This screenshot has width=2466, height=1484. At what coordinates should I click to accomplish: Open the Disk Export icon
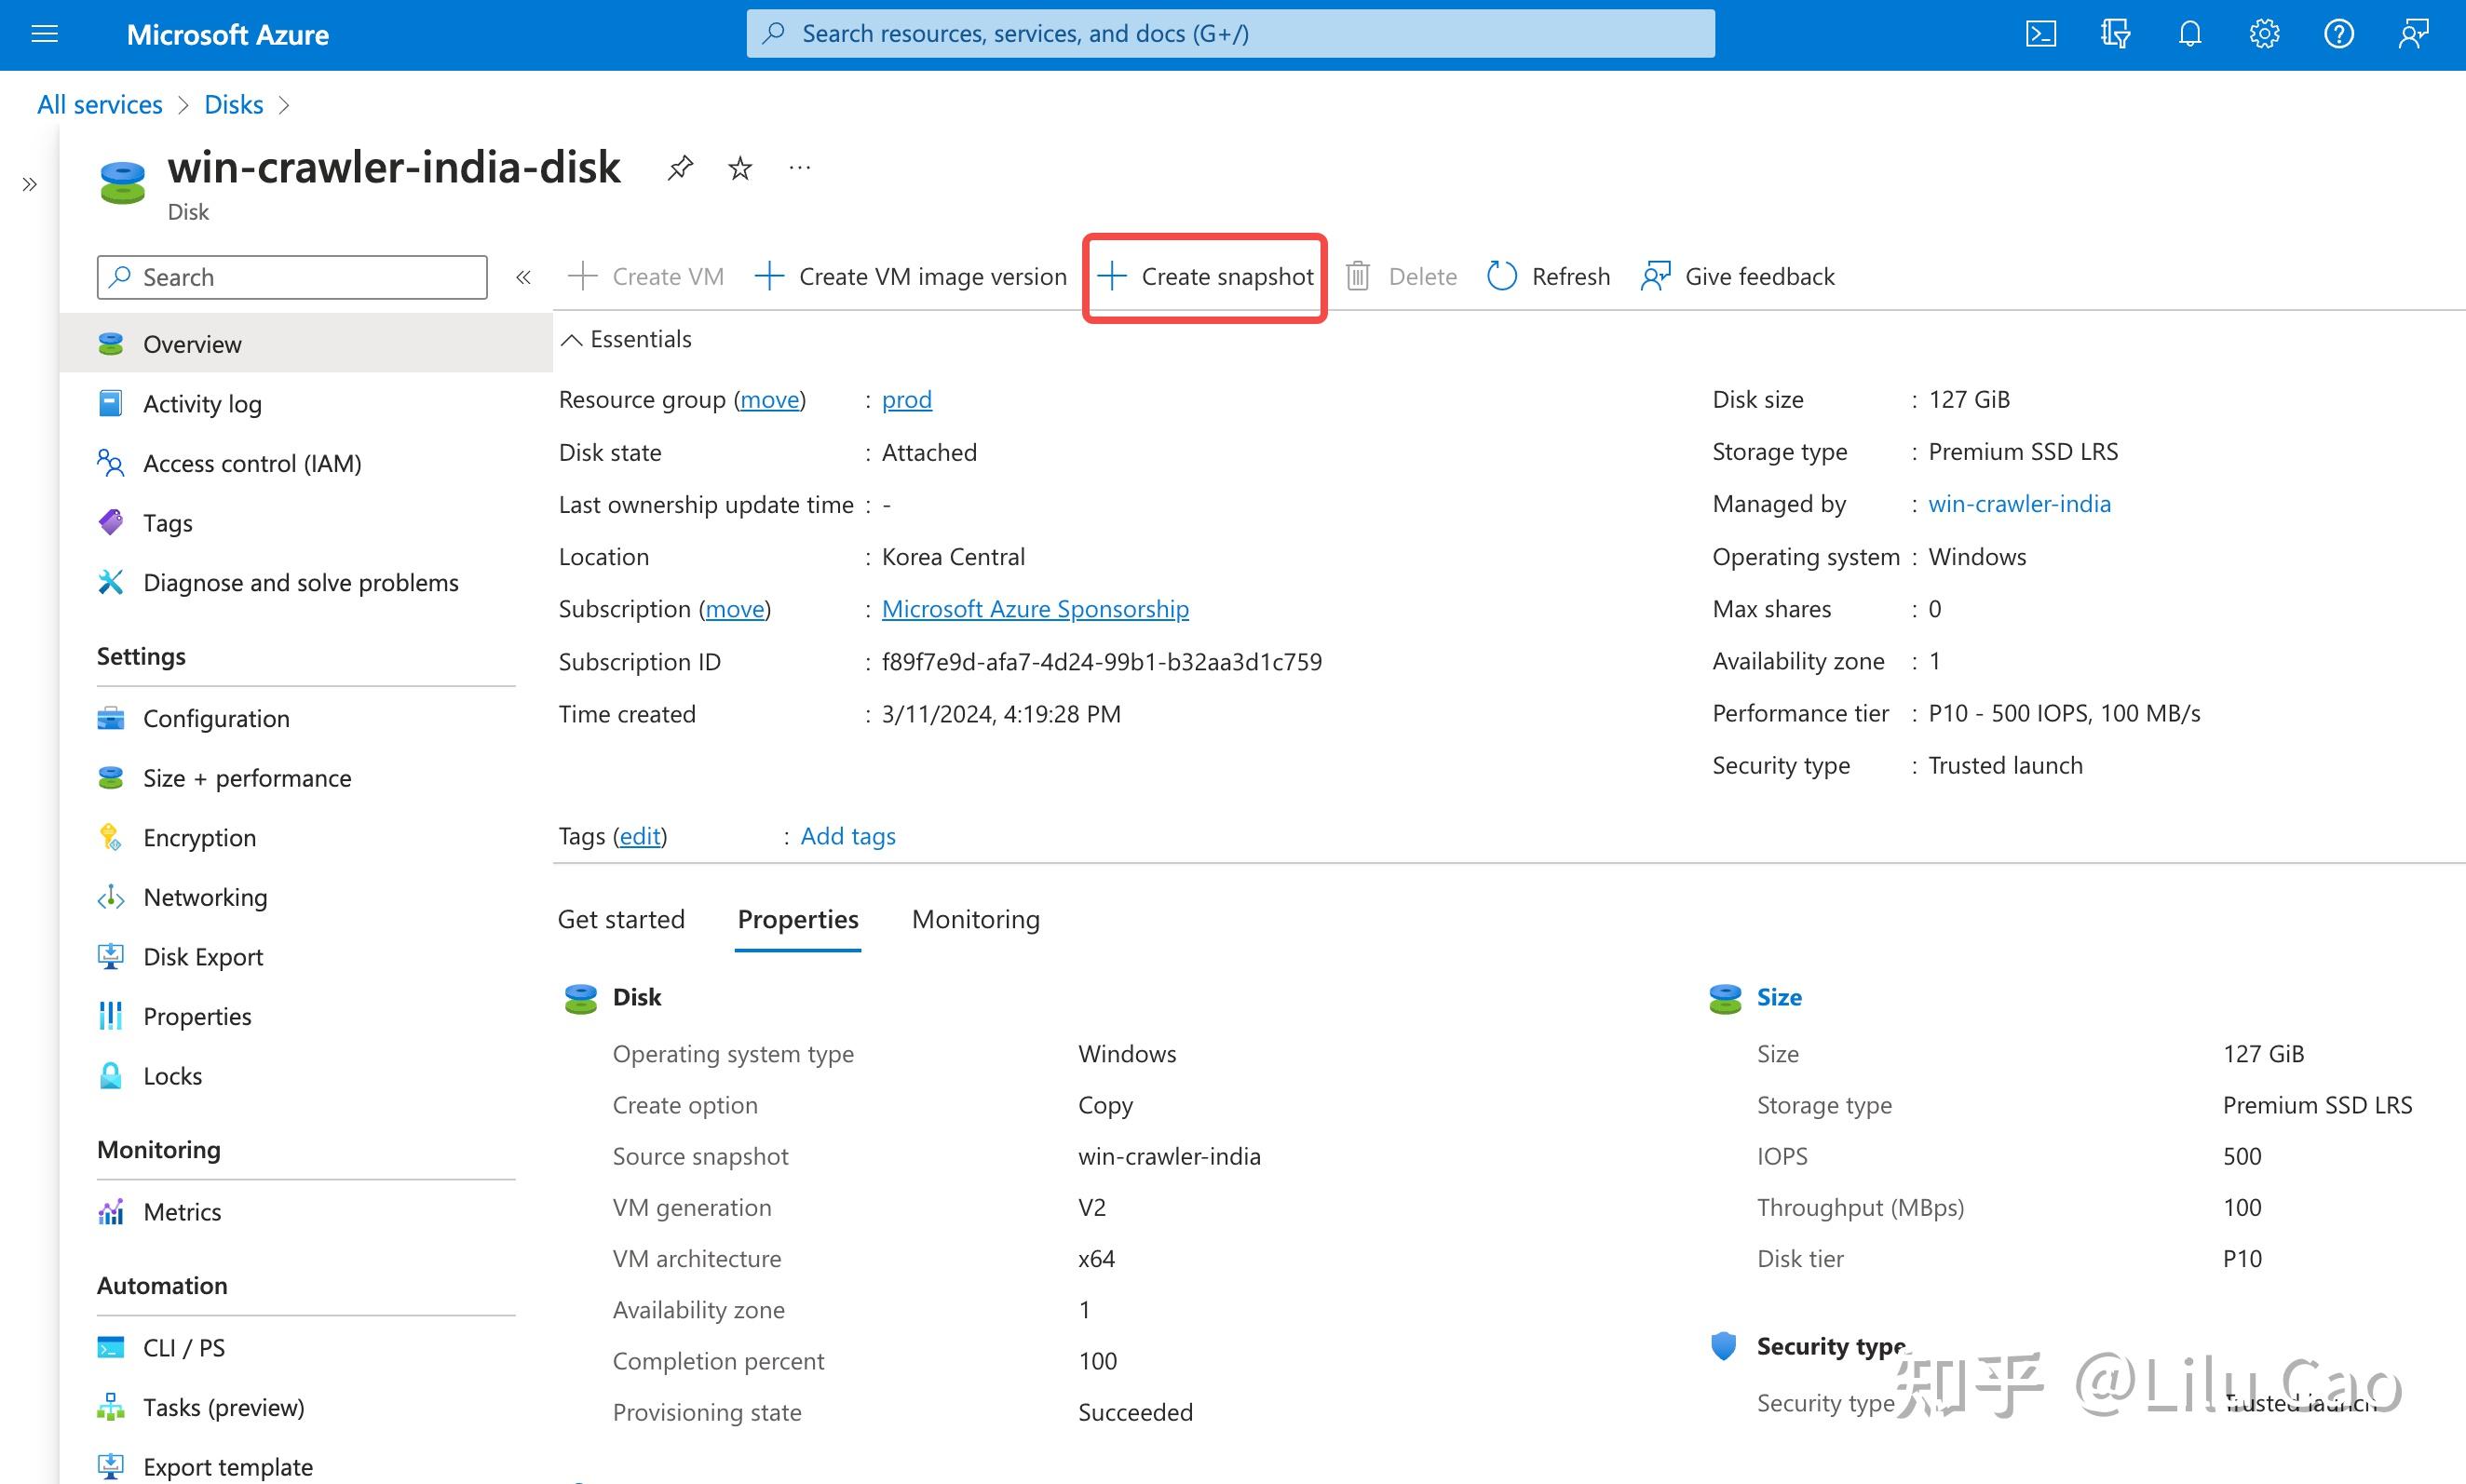click(111, 957)
